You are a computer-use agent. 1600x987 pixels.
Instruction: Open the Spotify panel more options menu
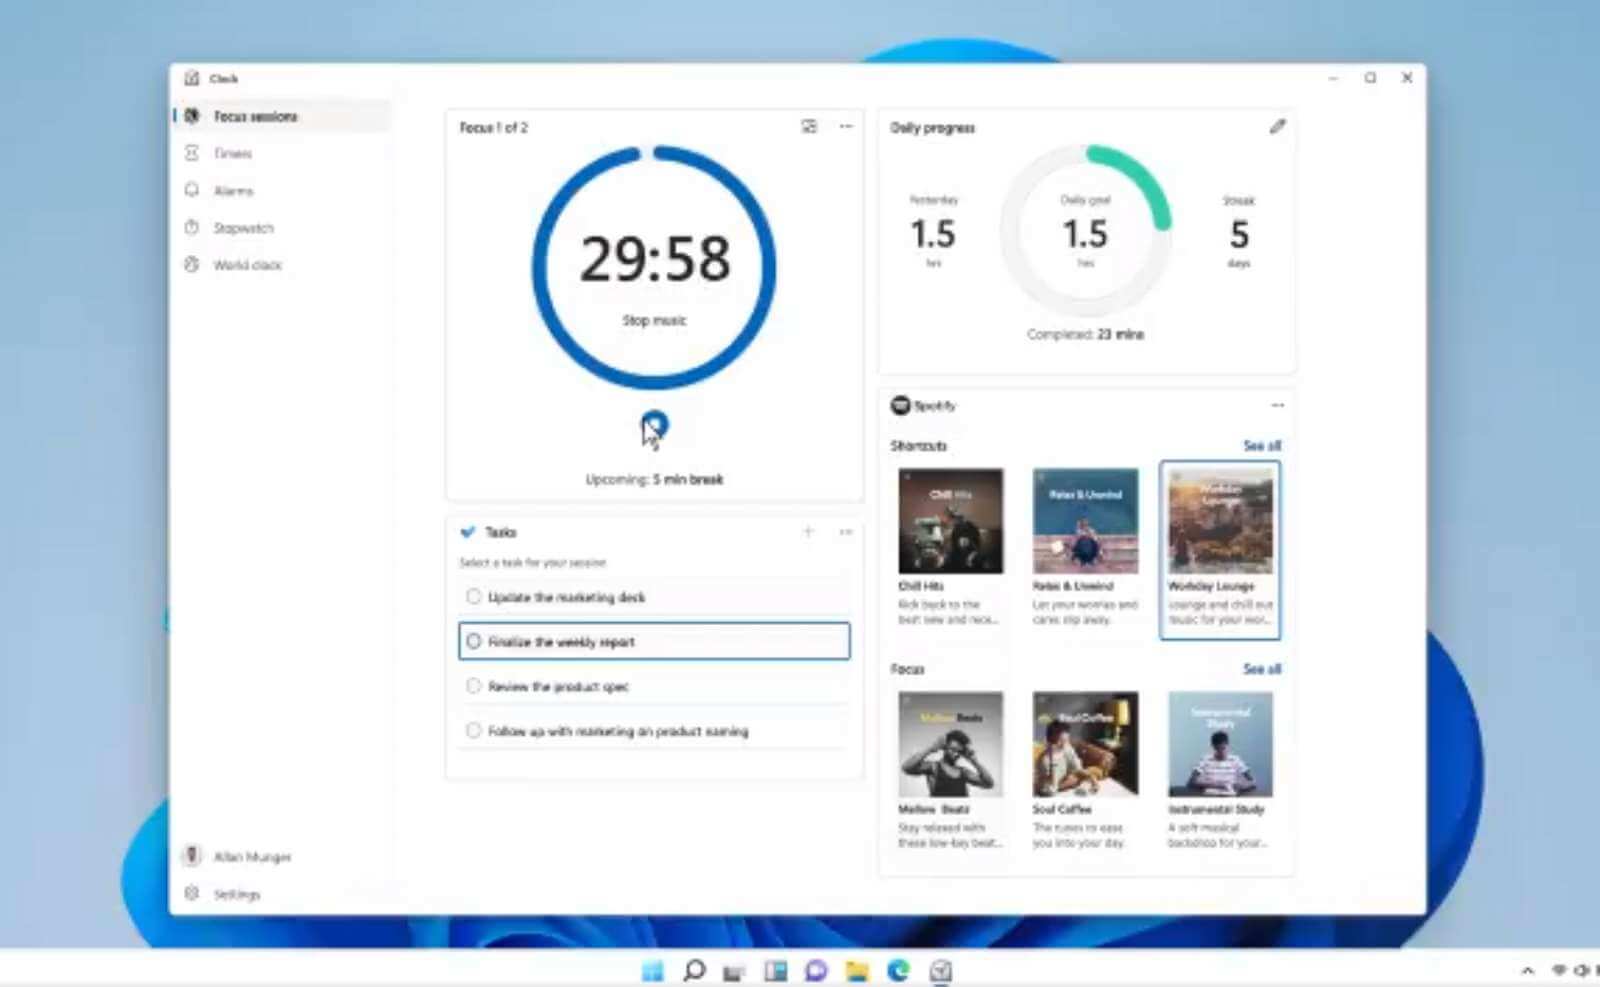(x=1277, y=405)
